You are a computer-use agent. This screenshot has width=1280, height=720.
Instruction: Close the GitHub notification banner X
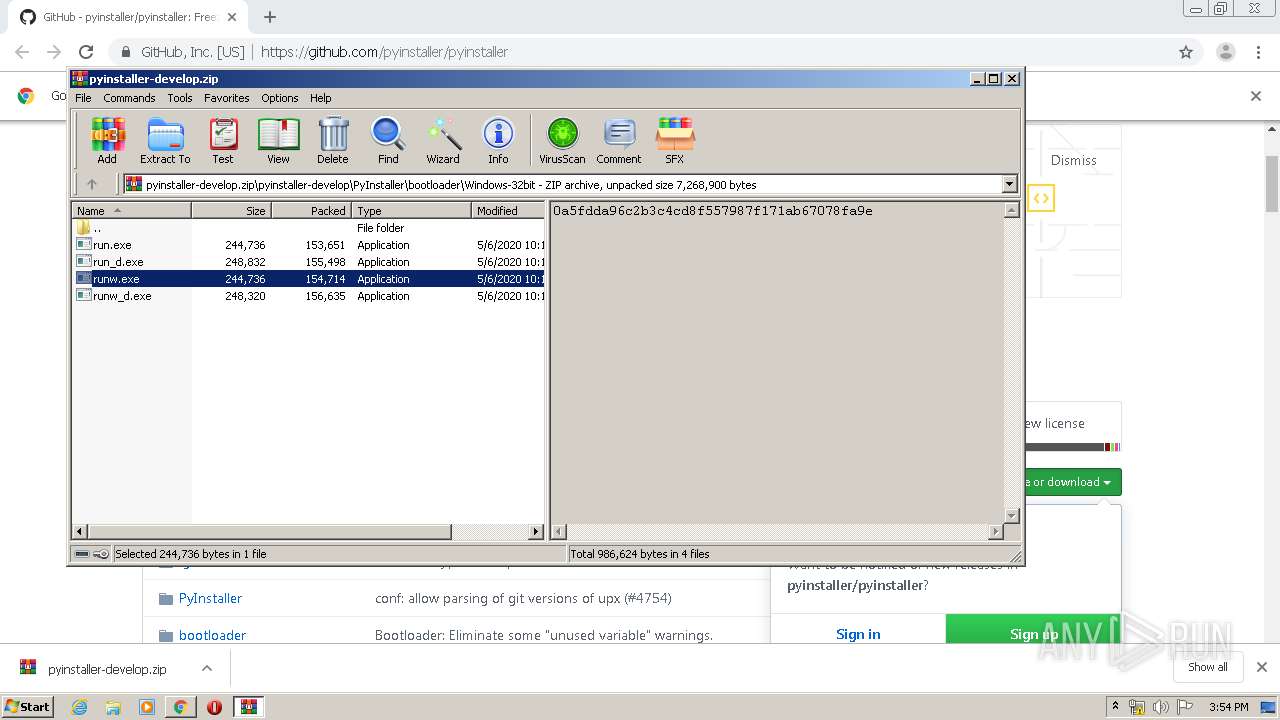[x=1255, y=96]
